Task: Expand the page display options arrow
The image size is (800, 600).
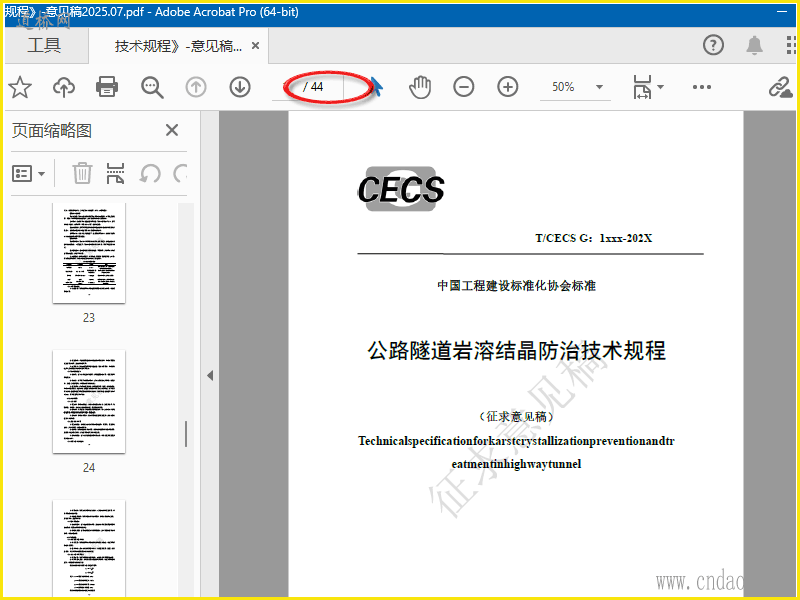Action: pos(661,87)
